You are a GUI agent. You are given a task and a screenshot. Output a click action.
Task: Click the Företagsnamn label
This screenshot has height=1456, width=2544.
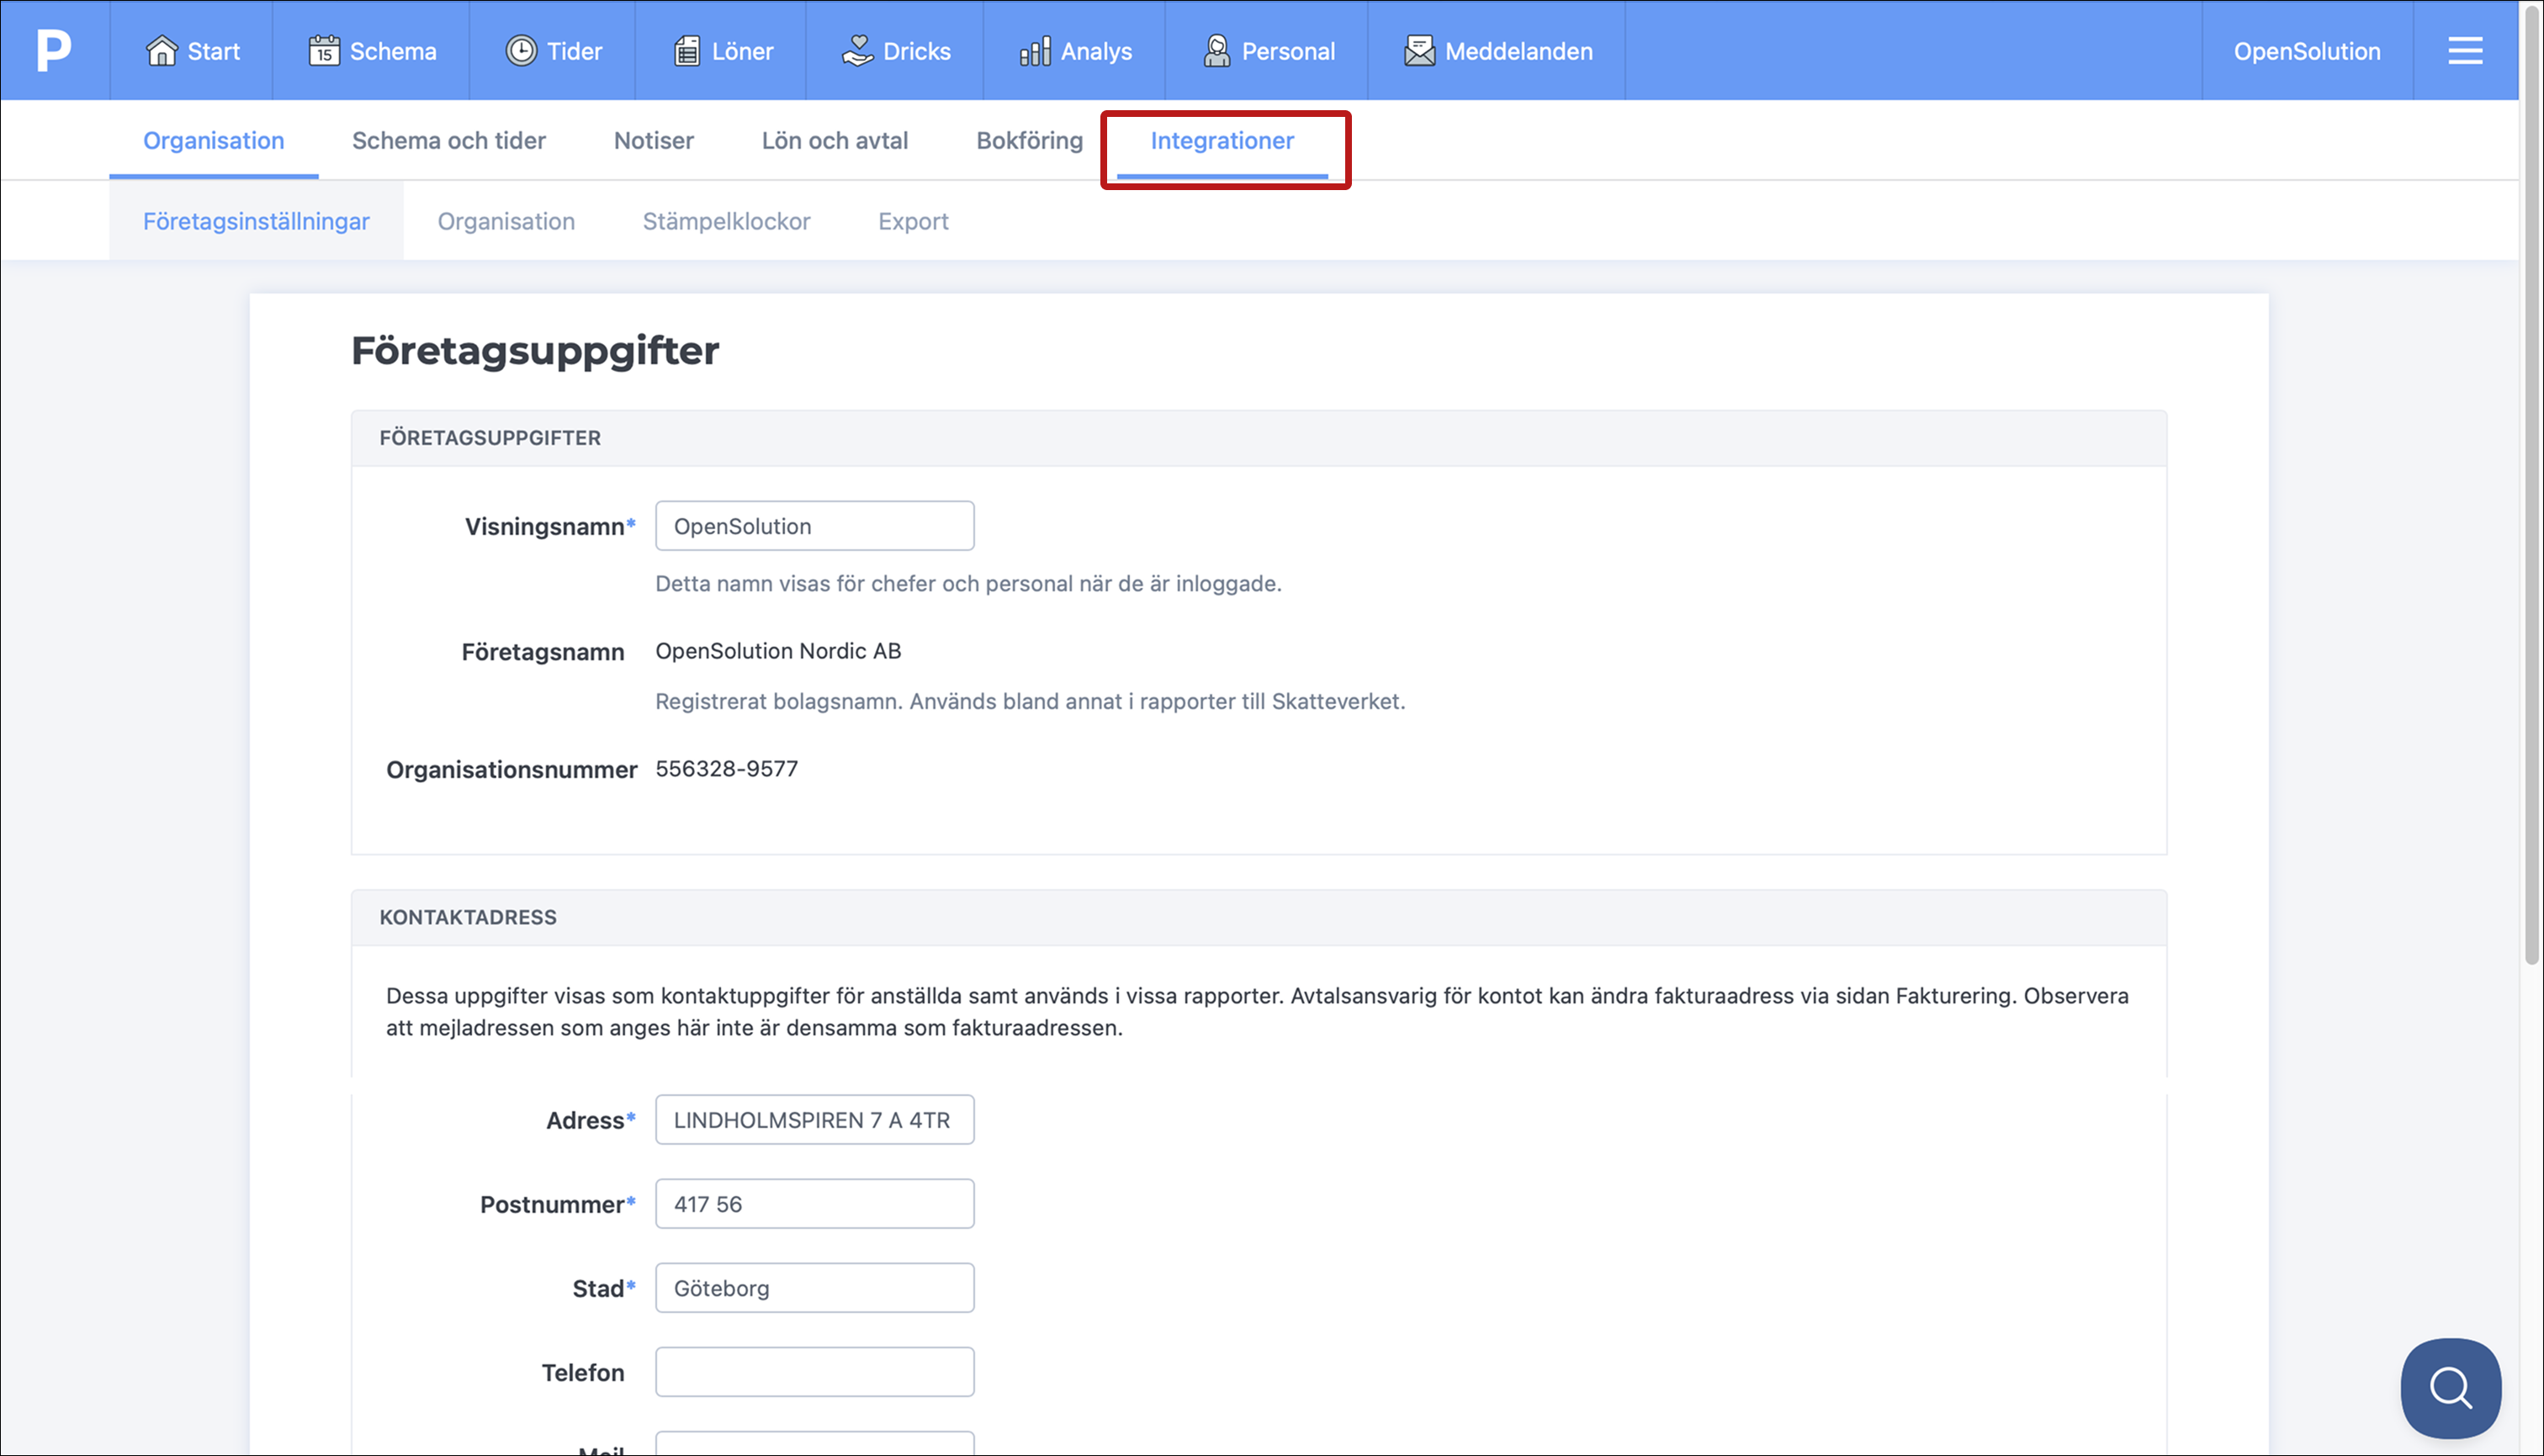point(543,652)
